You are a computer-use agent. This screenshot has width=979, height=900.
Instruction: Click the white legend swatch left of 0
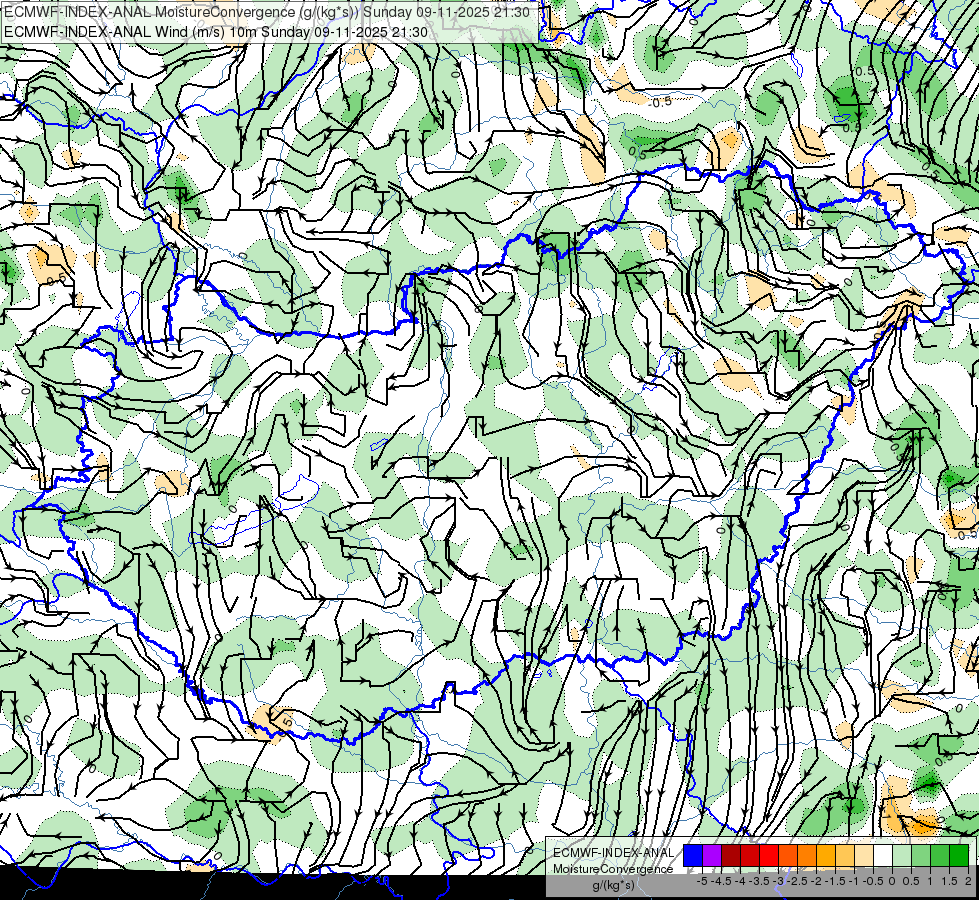[883, 855]
